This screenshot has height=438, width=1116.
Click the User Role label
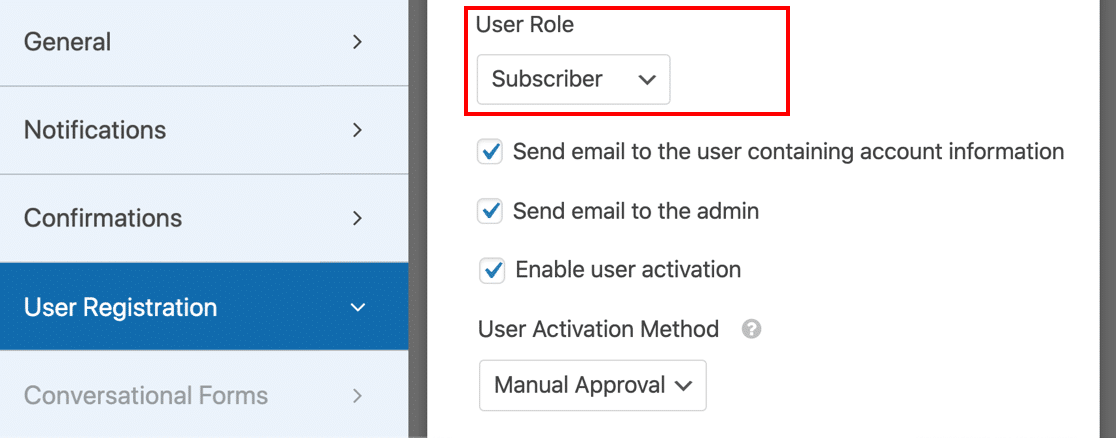click(x=525, y=25)
